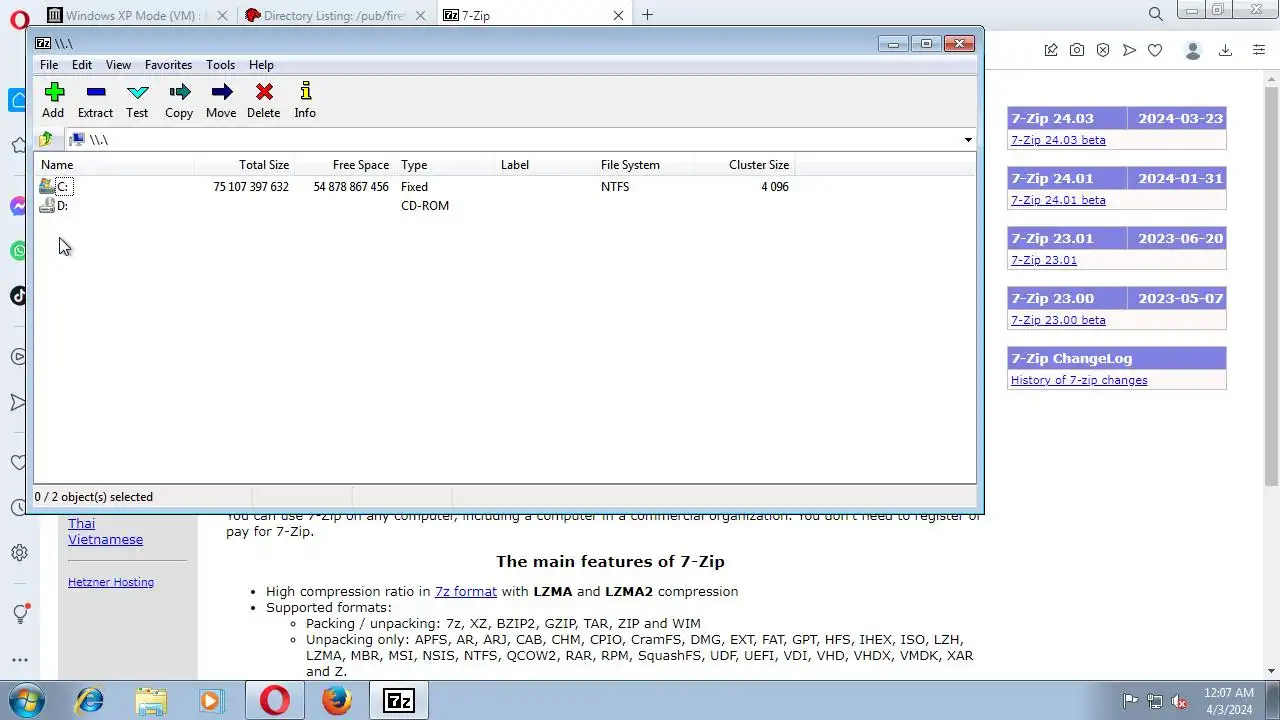
Task: Open the Favorites menu
Action: coord(168,65)
